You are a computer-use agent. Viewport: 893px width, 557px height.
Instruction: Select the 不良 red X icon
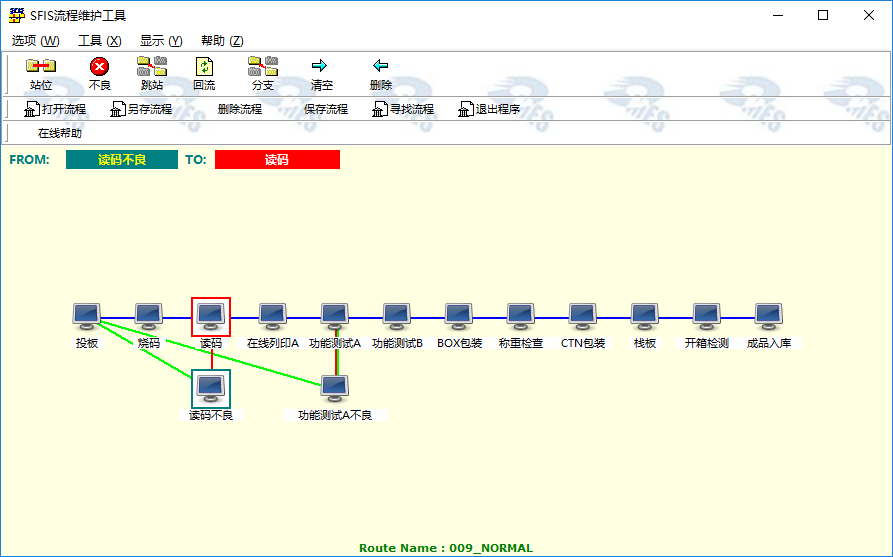pos(99,67)
